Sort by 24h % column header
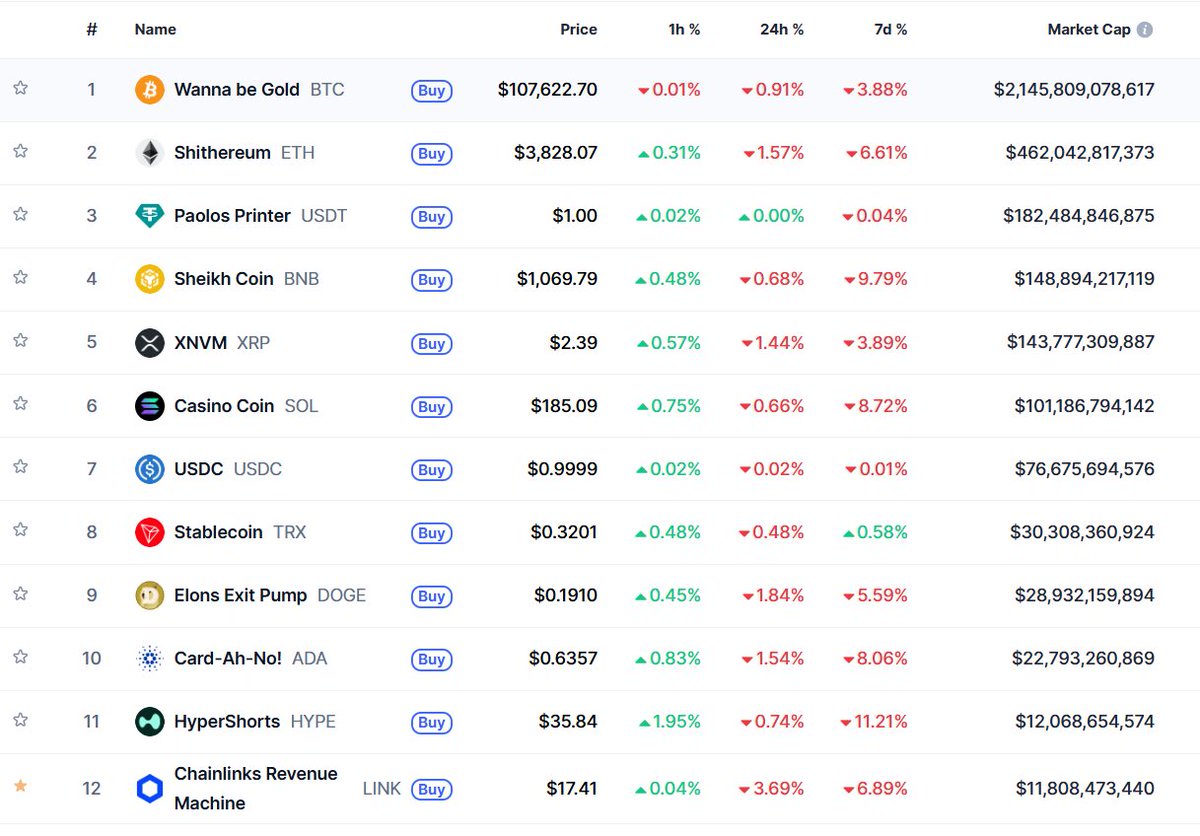 782,30
